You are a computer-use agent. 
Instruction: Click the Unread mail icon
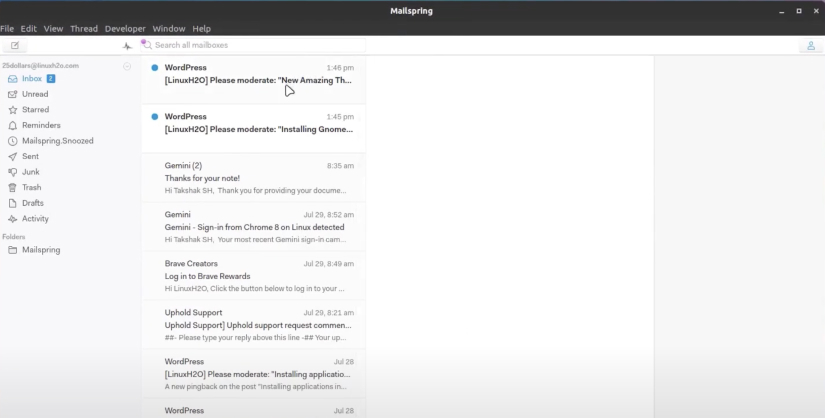[13, 94]
